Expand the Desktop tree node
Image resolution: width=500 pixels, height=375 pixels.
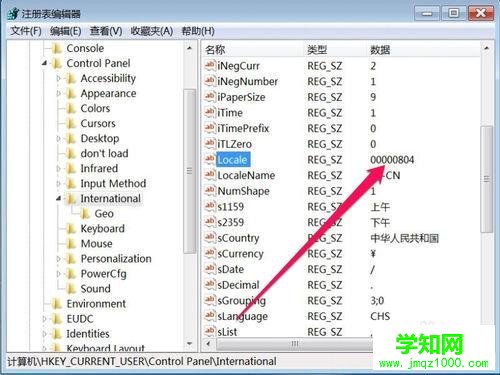[x=59, y=138]
